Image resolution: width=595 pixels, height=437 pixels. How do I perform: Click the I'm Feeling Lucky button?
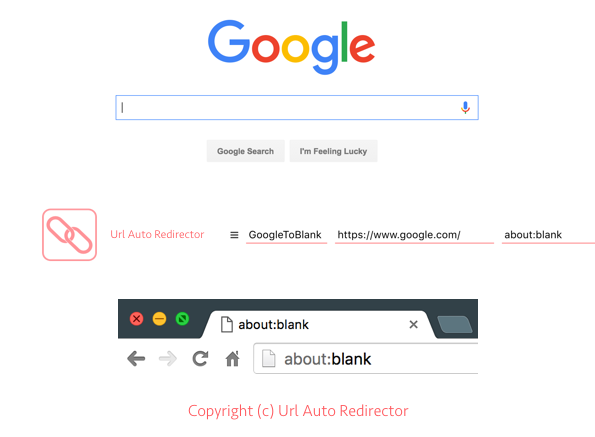(333, 151)
